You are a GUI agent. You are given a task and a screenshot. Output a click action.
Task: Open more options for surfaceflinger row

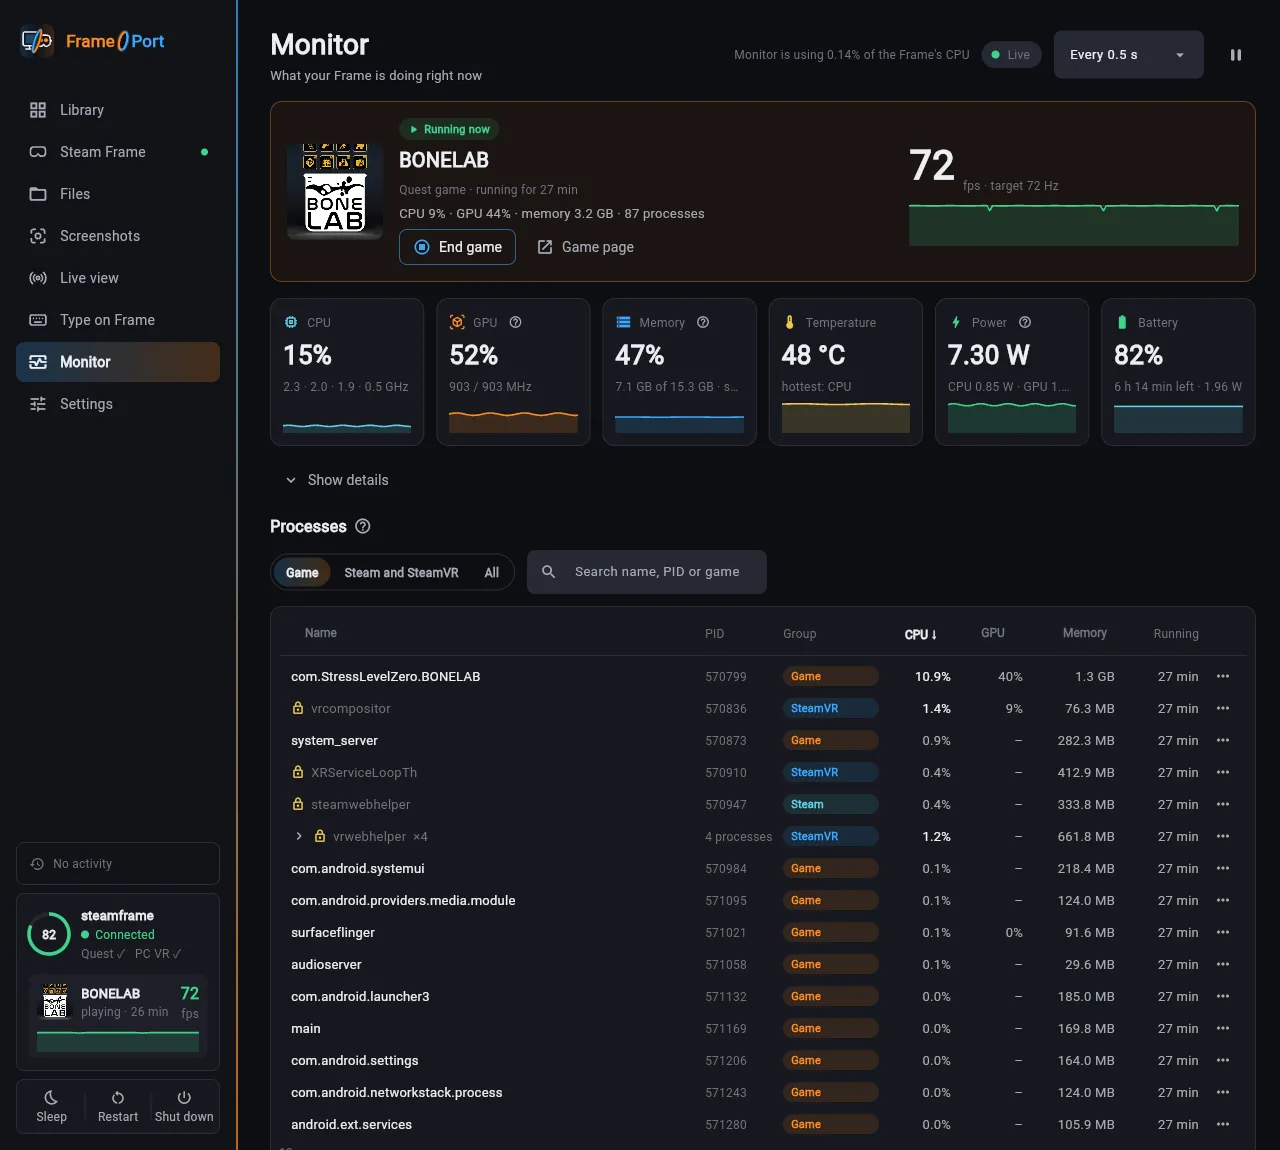1223,933
